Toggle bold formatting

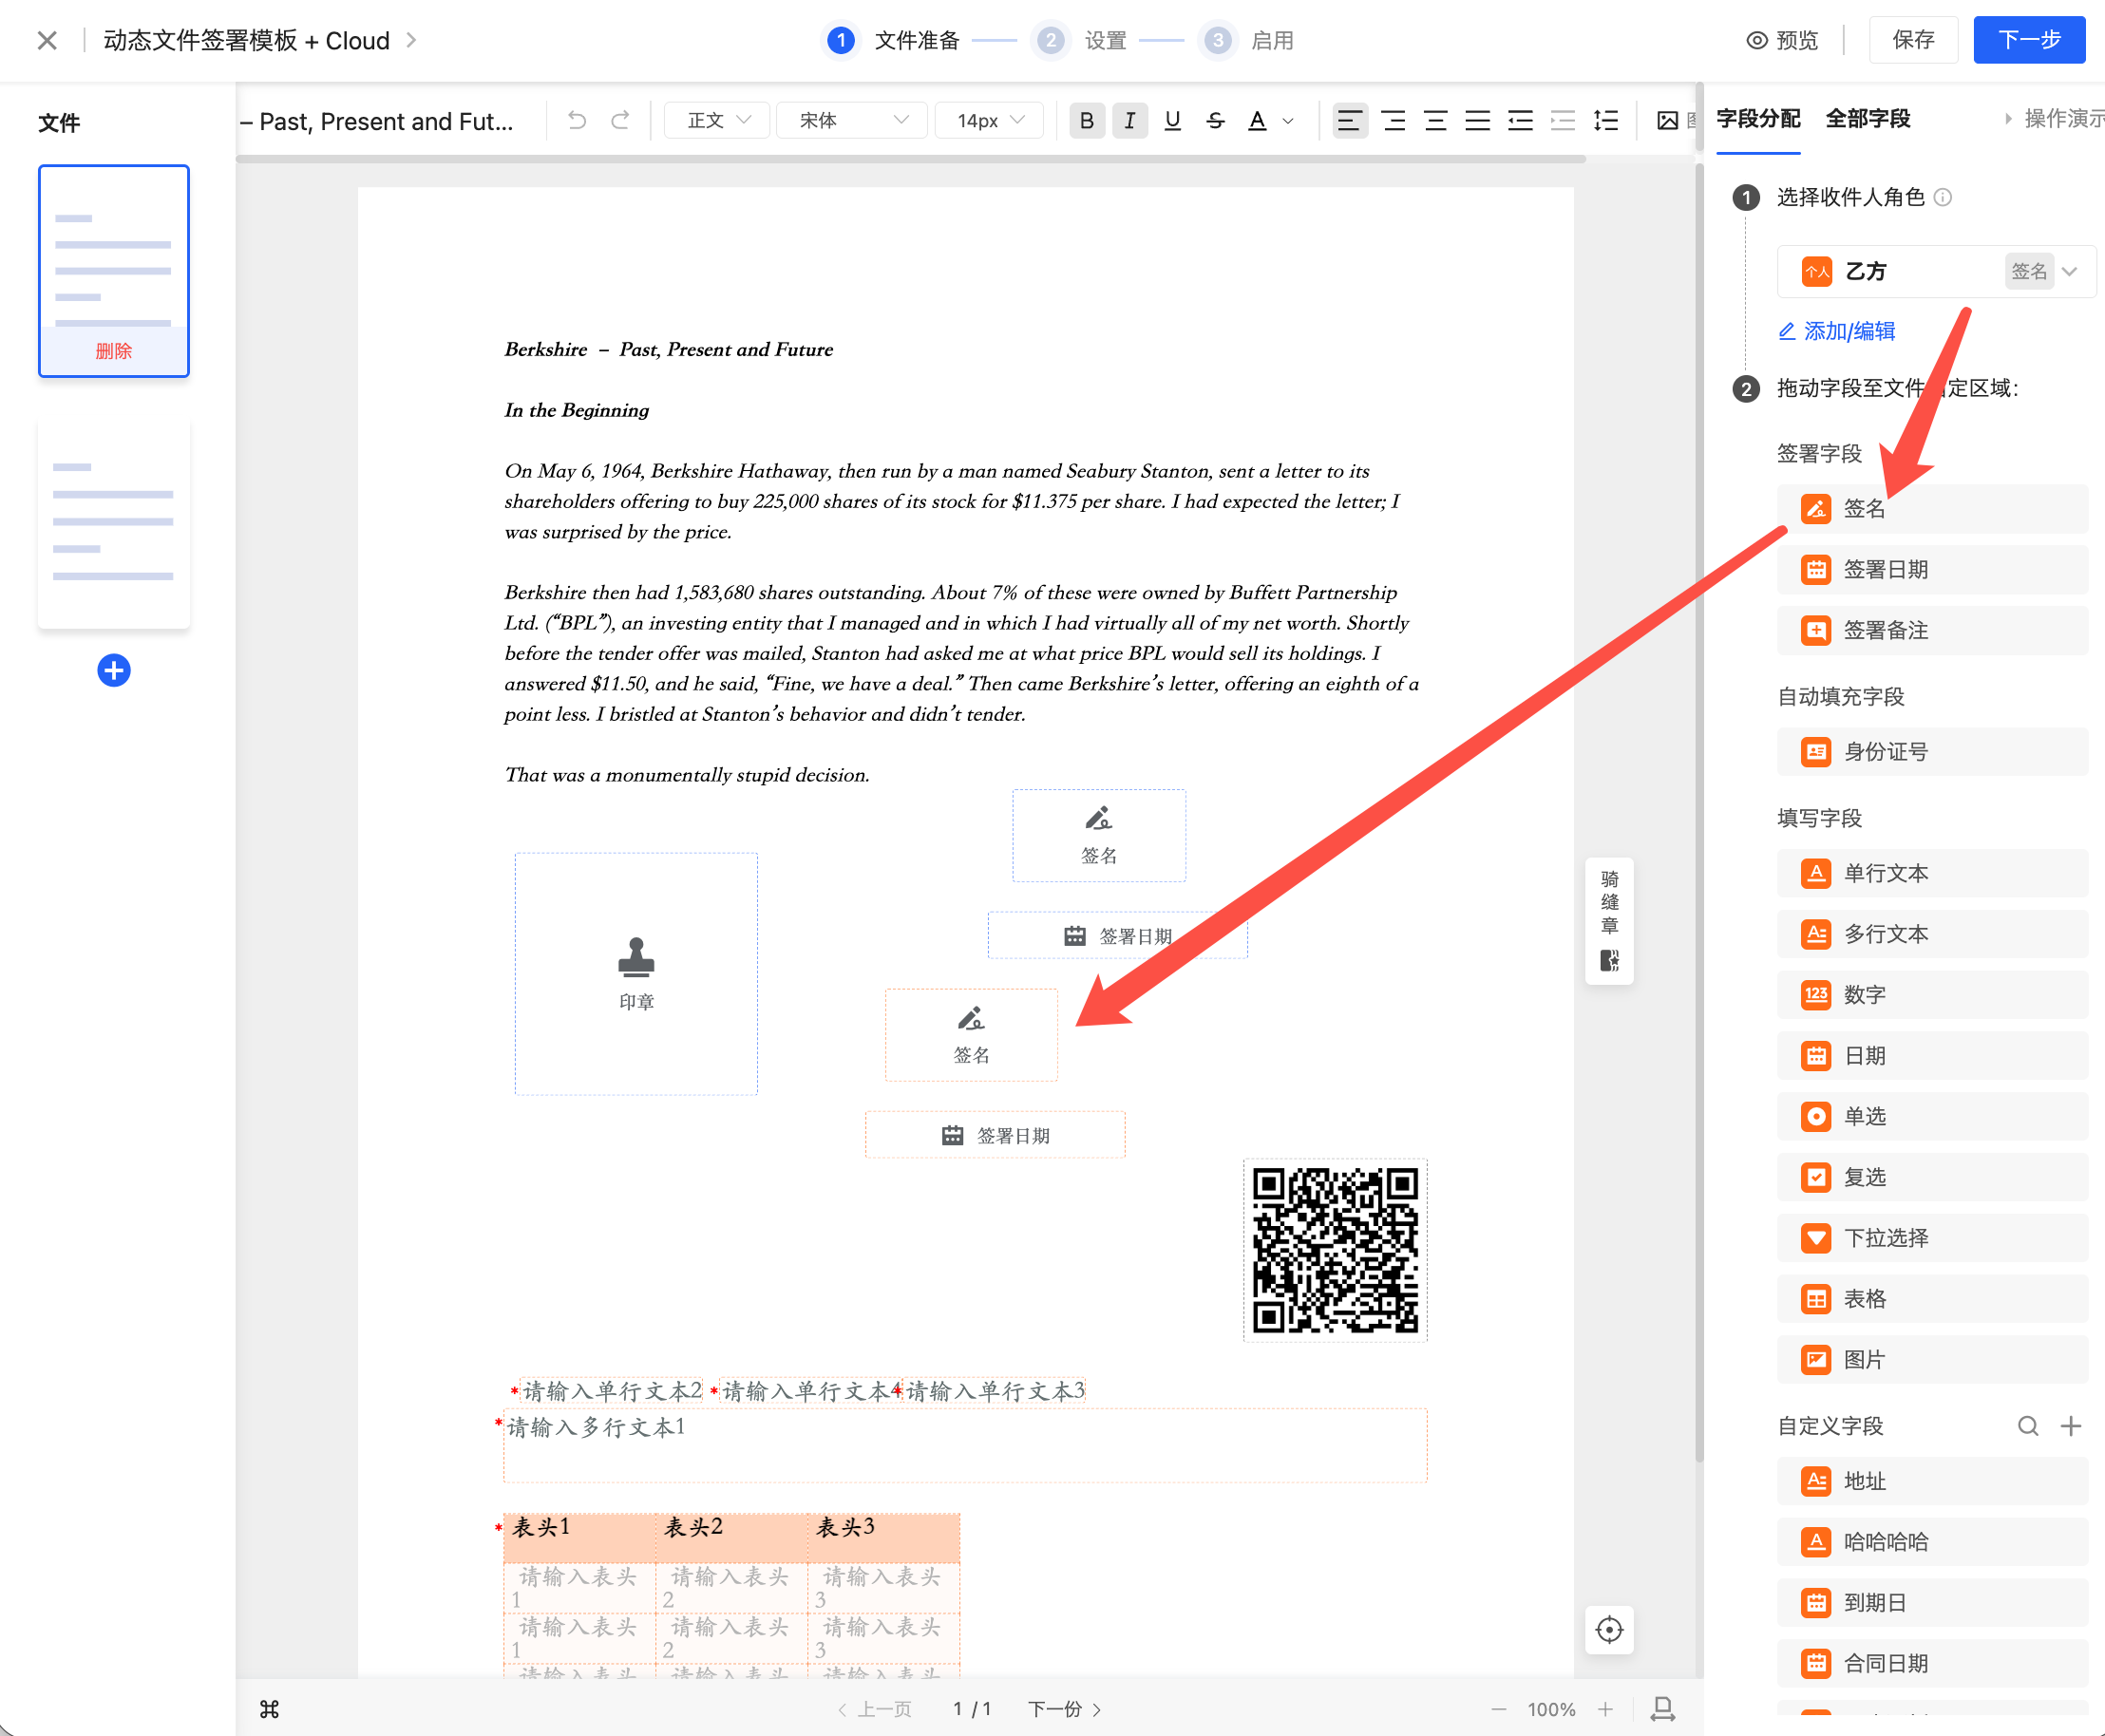pyautogui.click(x=1087, y=120)
